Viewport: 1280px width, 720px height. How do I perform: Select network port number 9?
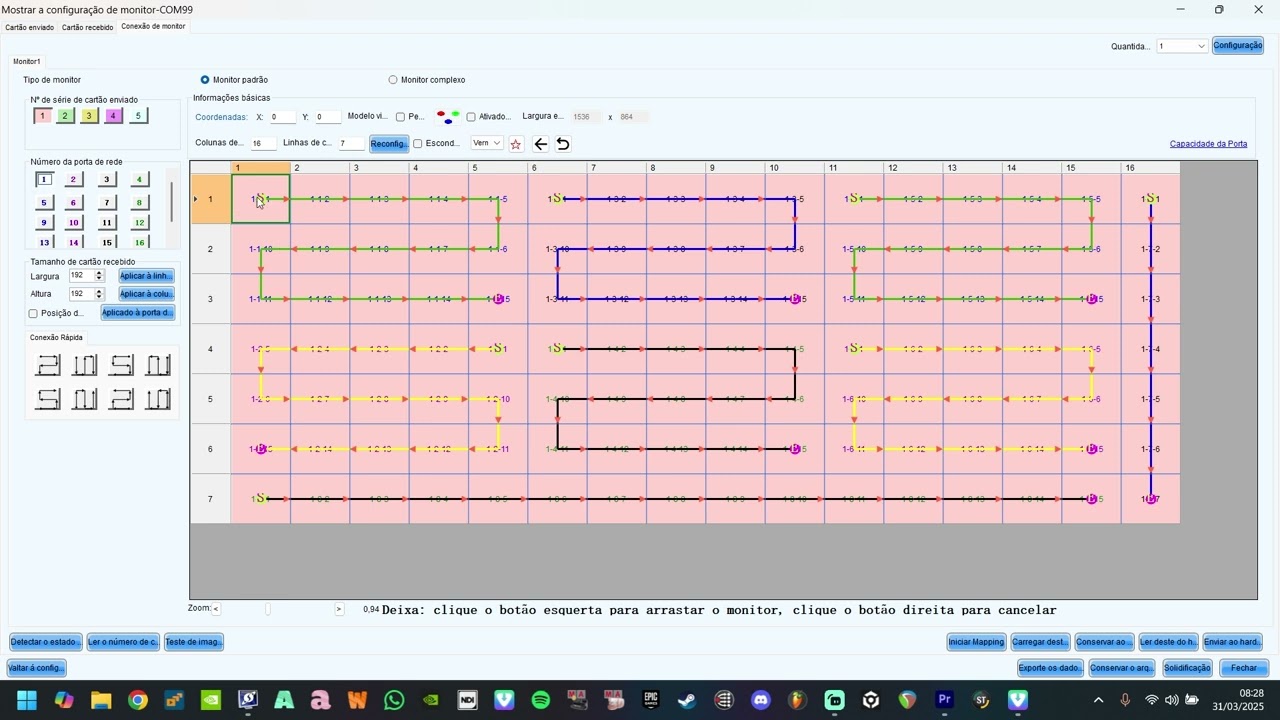(44, 223)
